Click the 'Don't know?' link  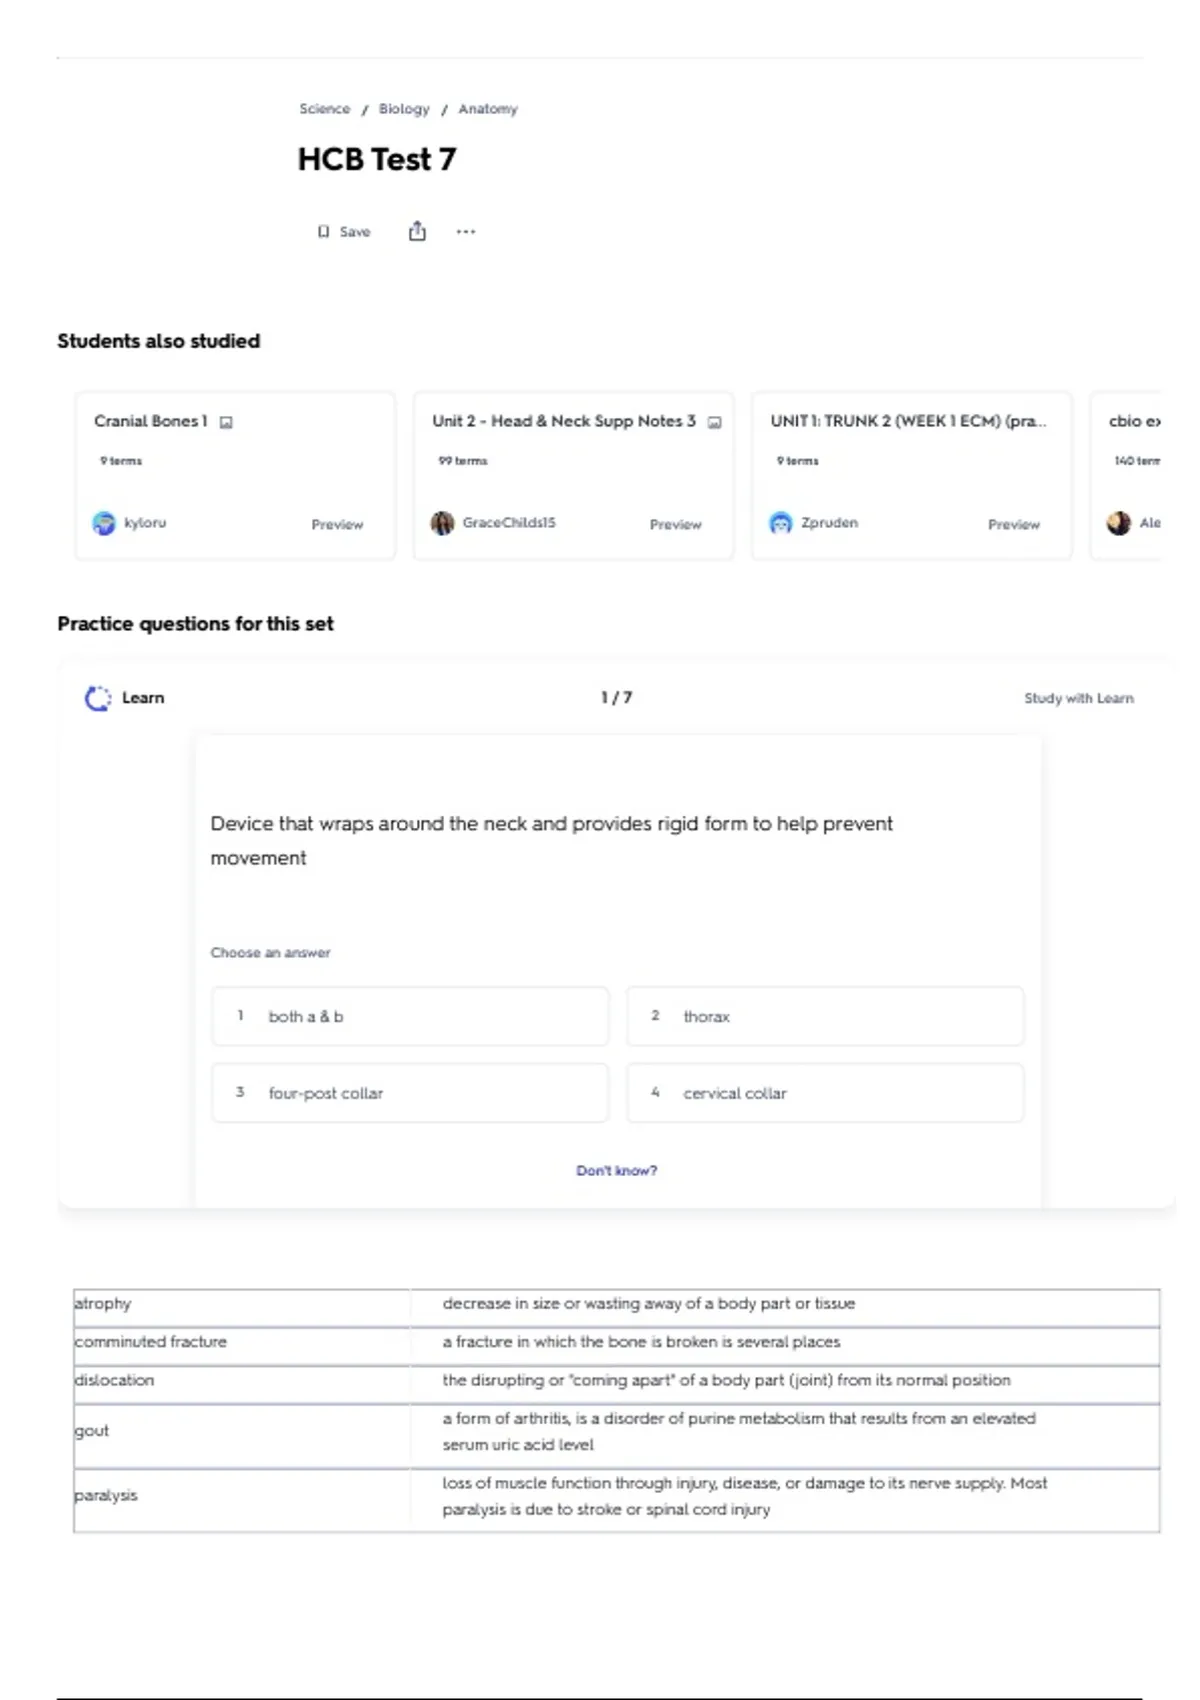pyautogui.click(x=616, y=1170)
